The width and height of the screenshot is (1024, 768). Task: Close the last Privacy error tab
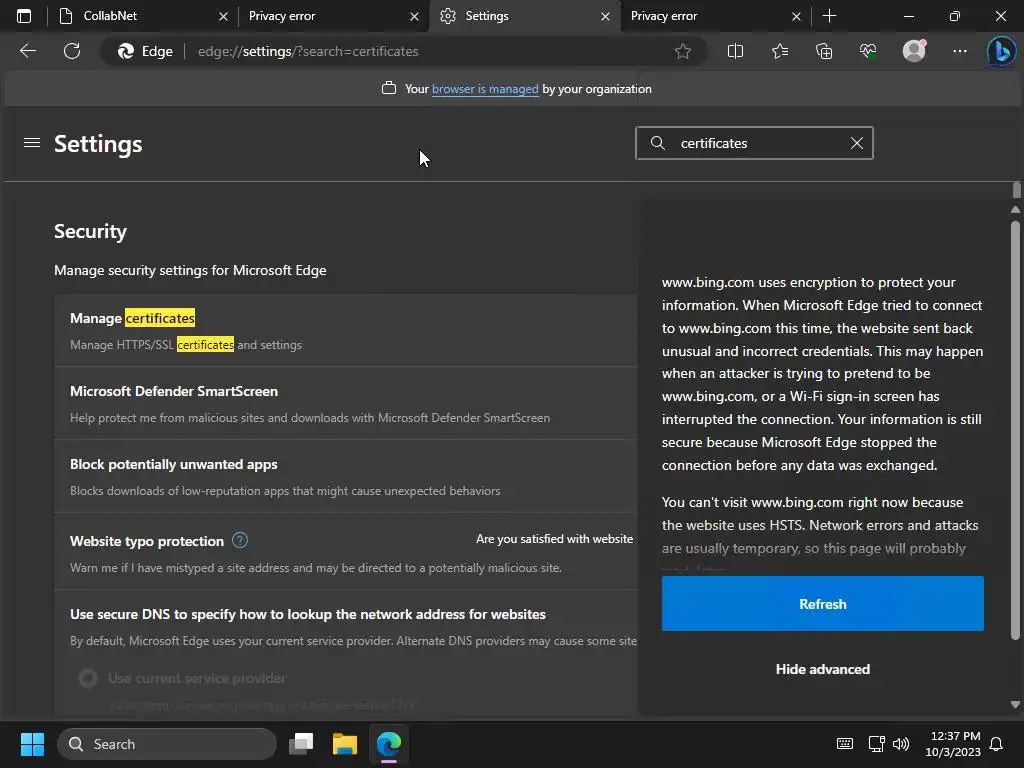click(x=796, y=16)
